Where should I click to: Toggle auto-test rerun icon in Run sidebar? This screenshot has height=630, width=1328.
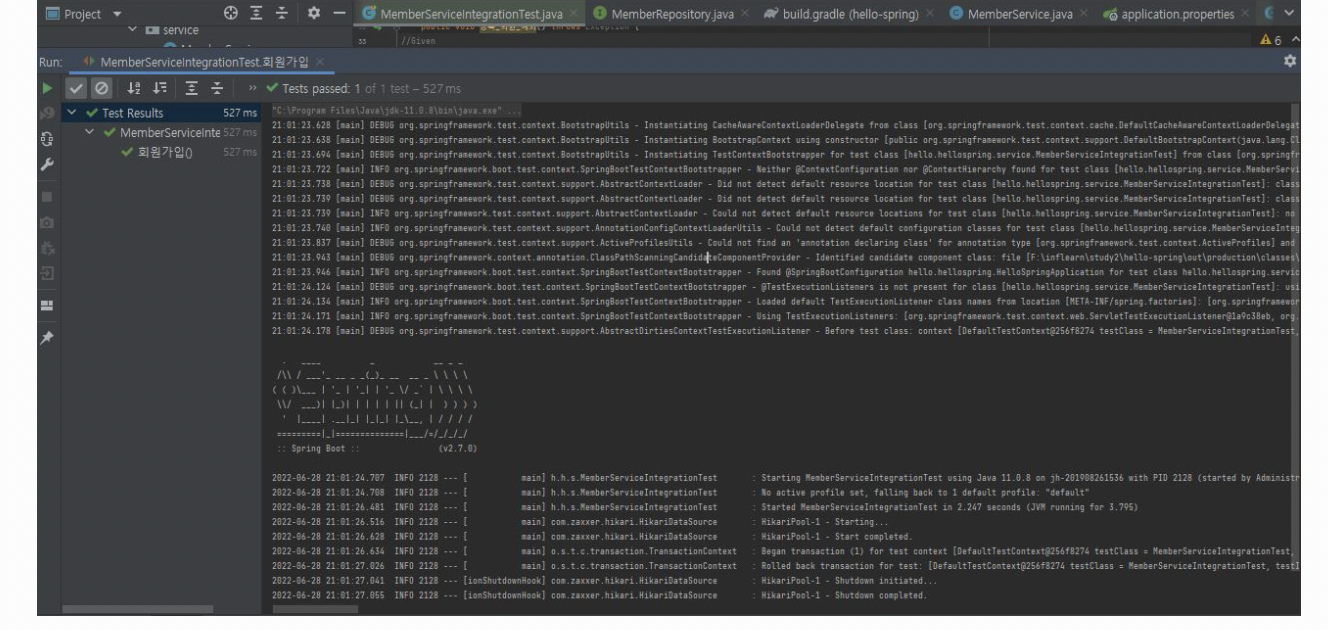[x=49, y=139]
